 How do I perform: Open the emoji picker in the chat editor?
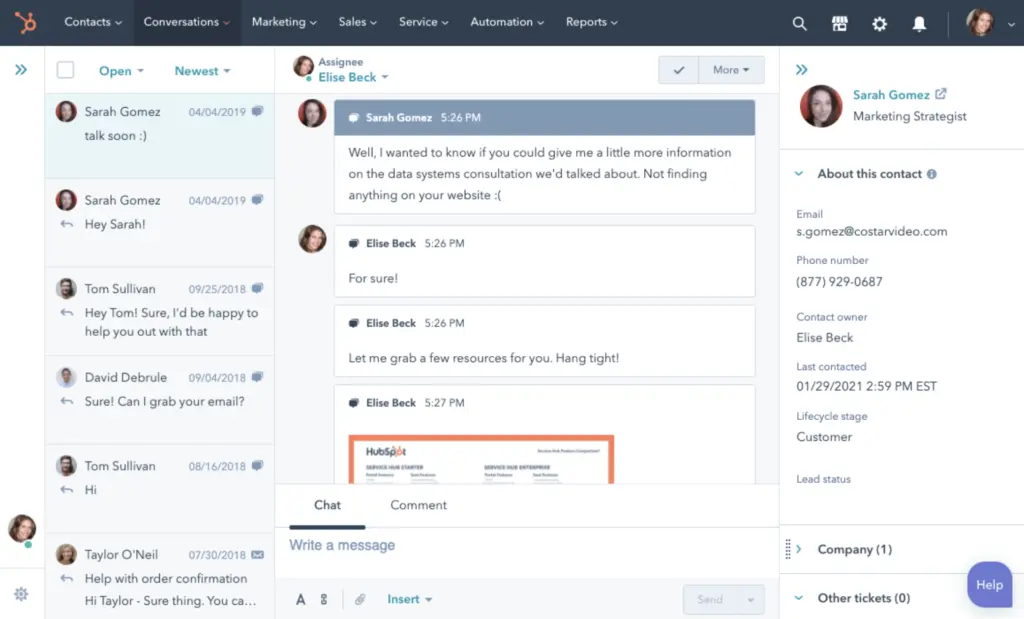pos(323,598)
